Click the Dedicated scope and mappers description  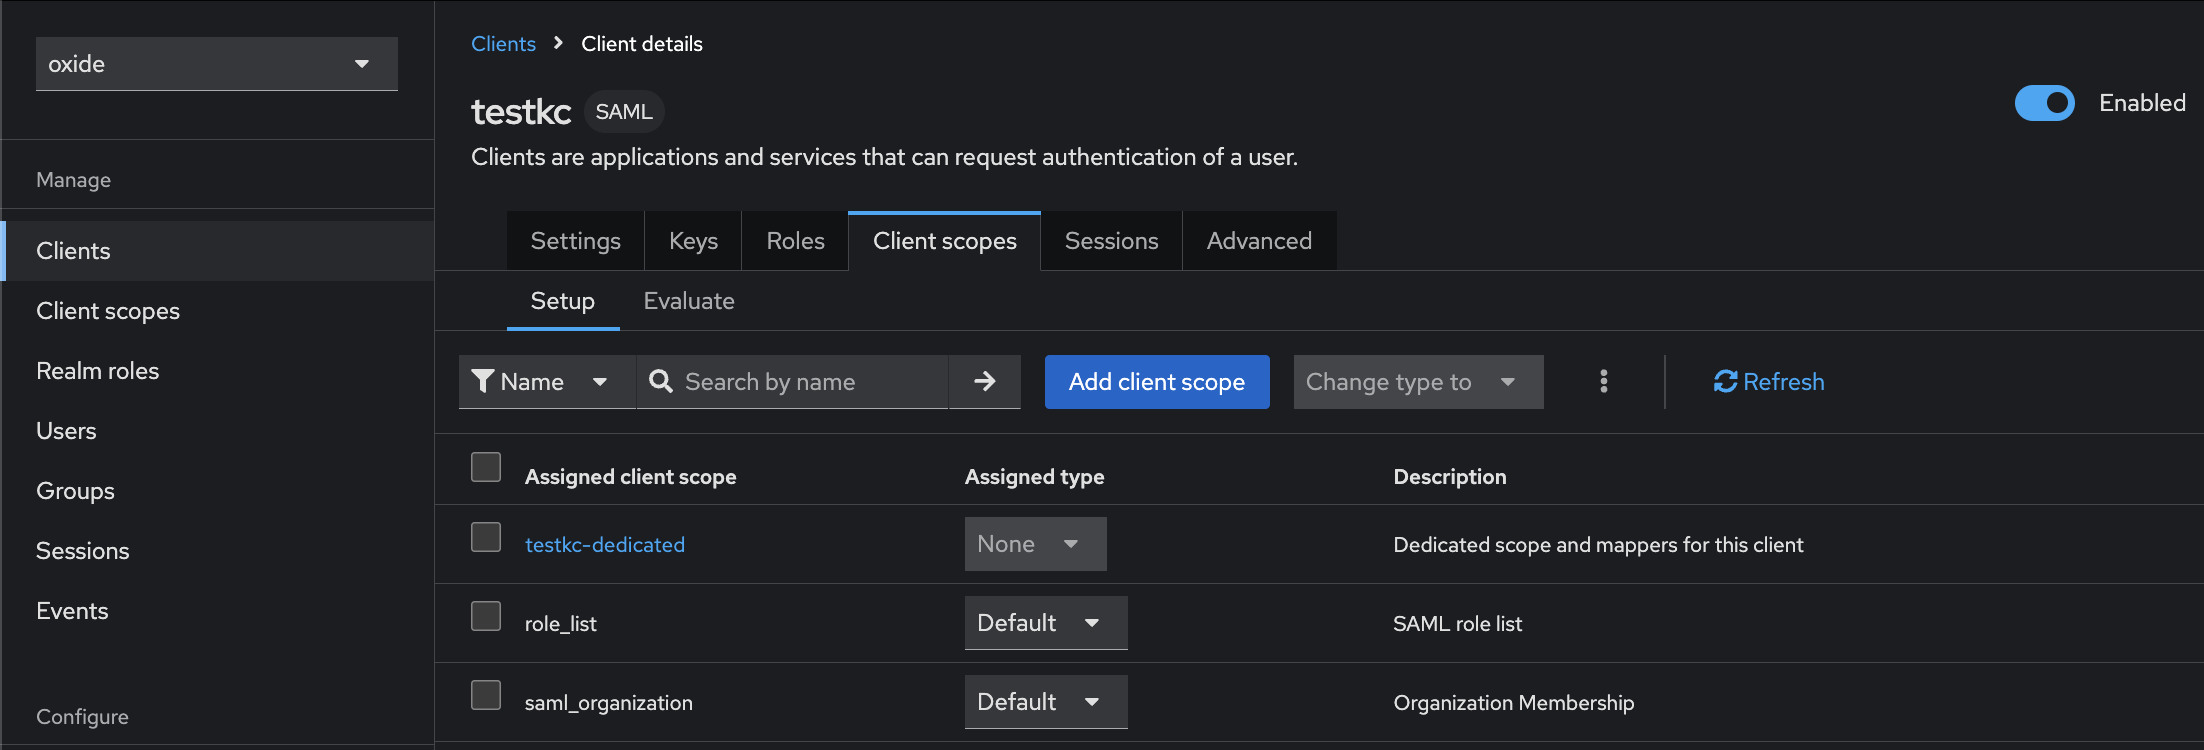1599,545
